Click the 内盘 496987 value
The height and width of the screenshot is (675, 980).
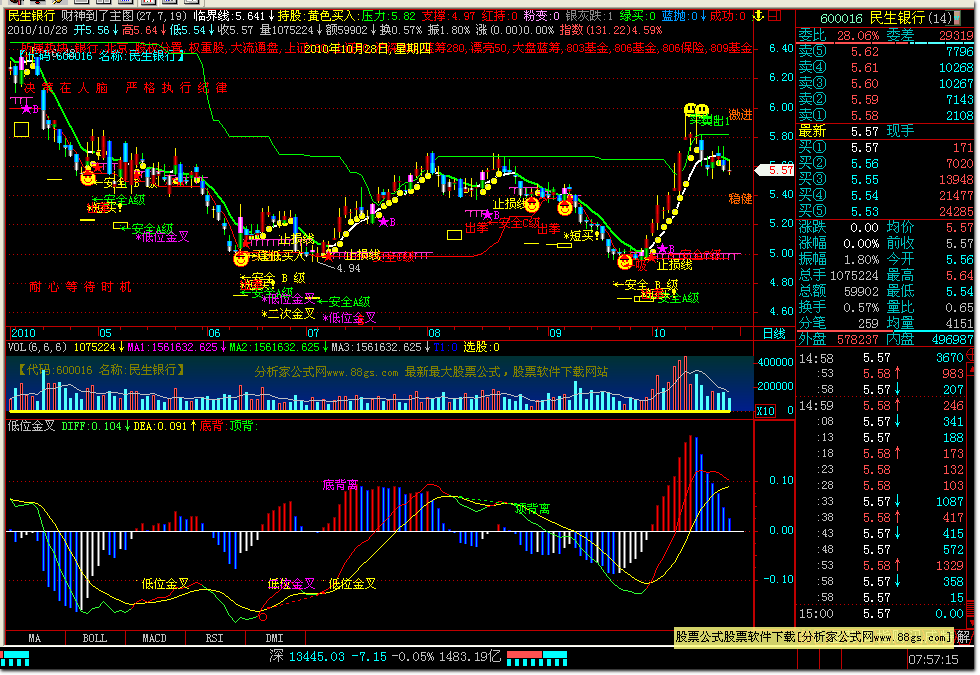[x=952, y=339]
